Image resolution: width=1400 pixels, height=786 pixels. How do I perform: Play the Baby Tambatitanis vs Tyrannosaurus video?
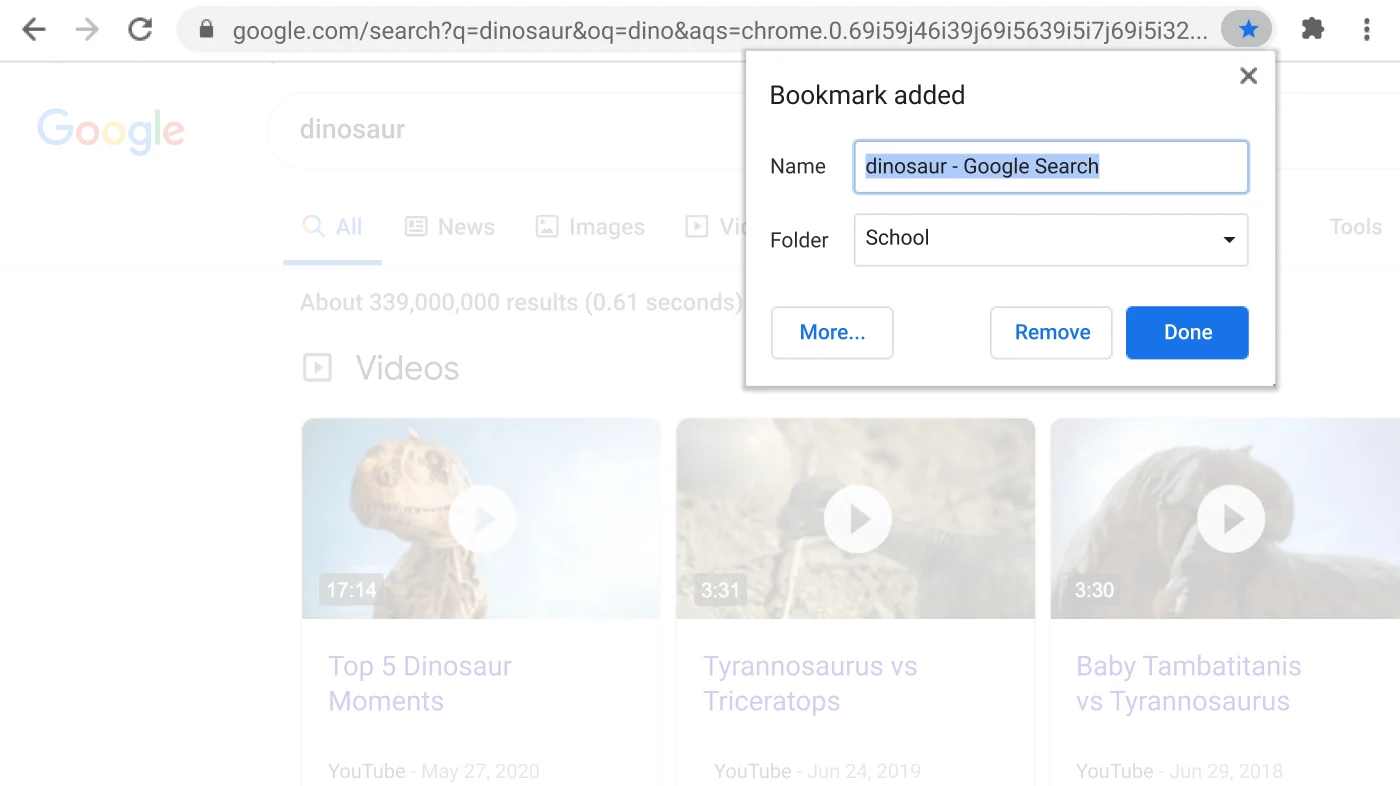(1230, 518)
